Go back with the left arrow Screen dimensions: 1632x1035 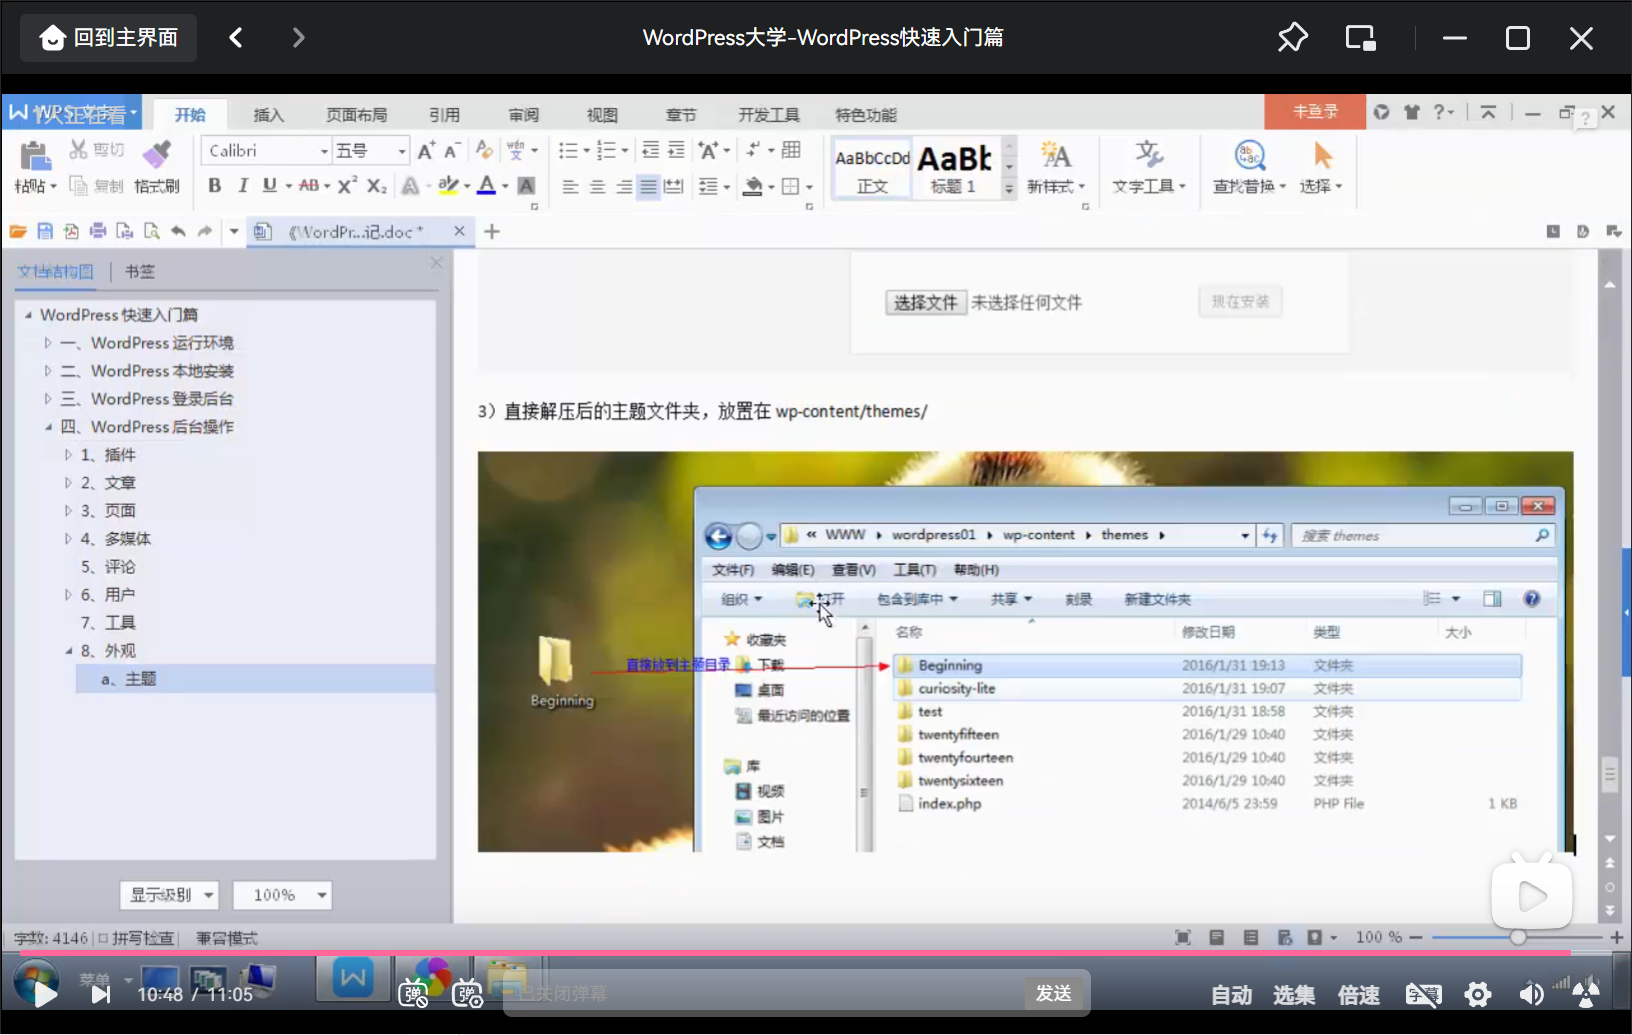pyautogui.click(x=236, y=38)
